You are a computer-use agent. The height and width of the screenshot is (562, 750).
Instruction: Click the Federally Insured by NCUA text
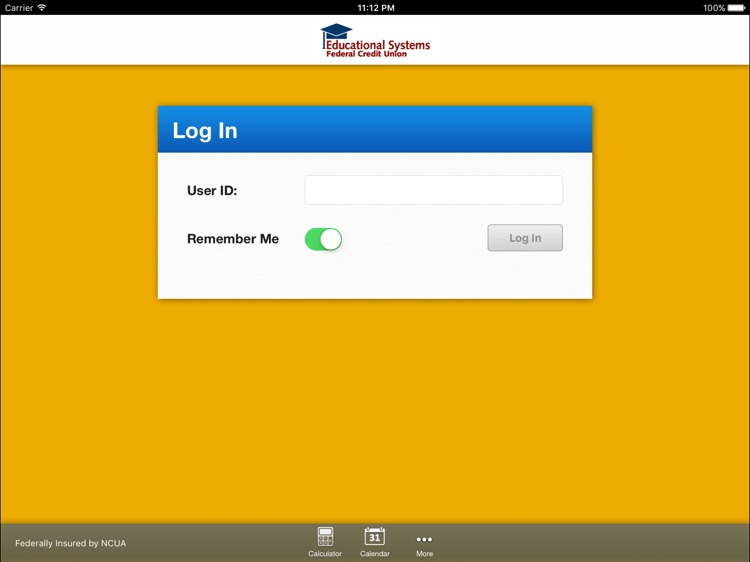coord(71,543)
